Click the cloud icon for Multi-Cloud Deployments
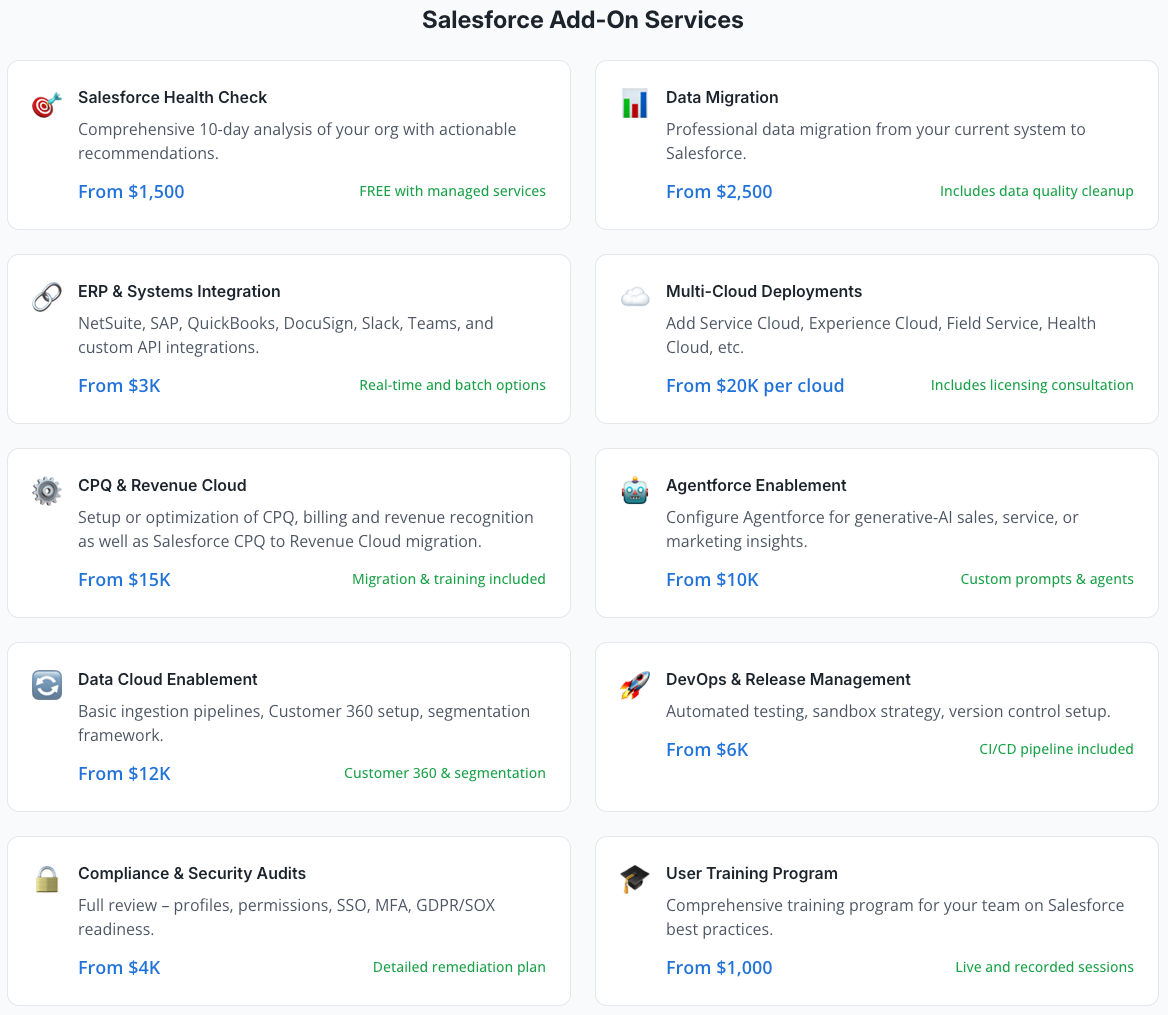Image resolution: width=1168 pixels, height=1015 pixels. tap(635, 297)
